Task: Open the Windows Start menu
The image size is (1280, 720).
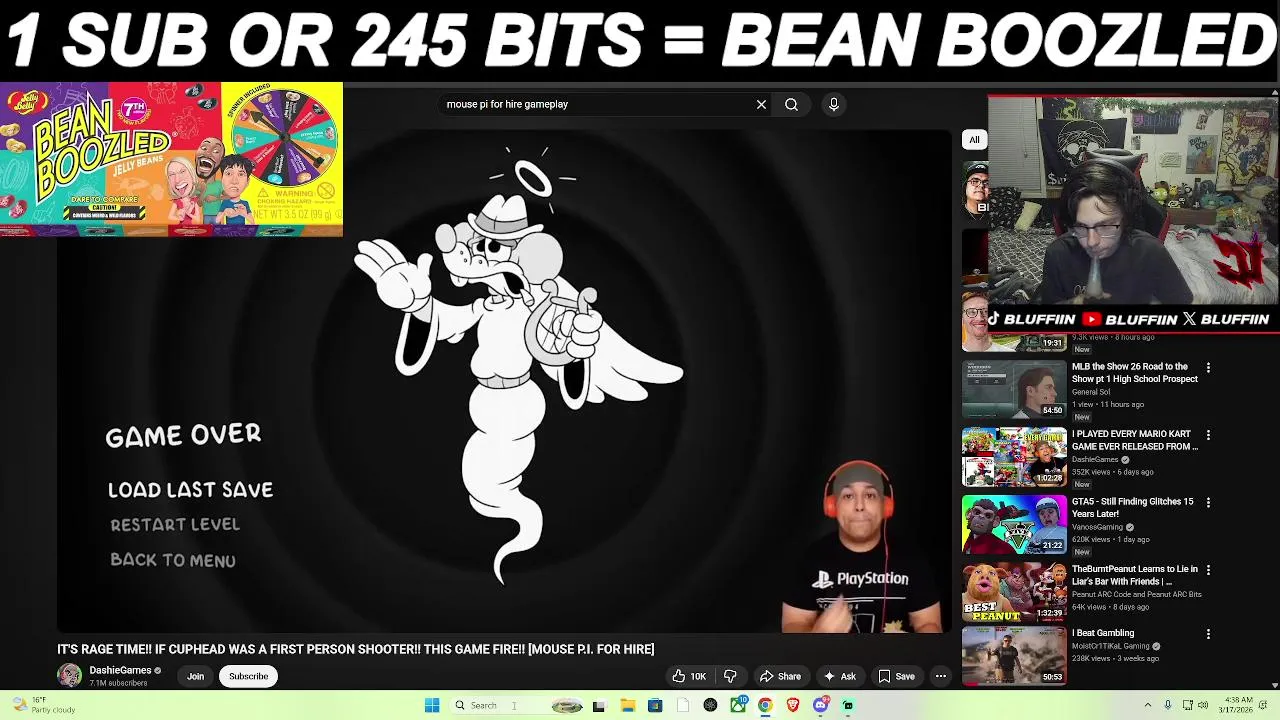Action: [x=432, y=706]
